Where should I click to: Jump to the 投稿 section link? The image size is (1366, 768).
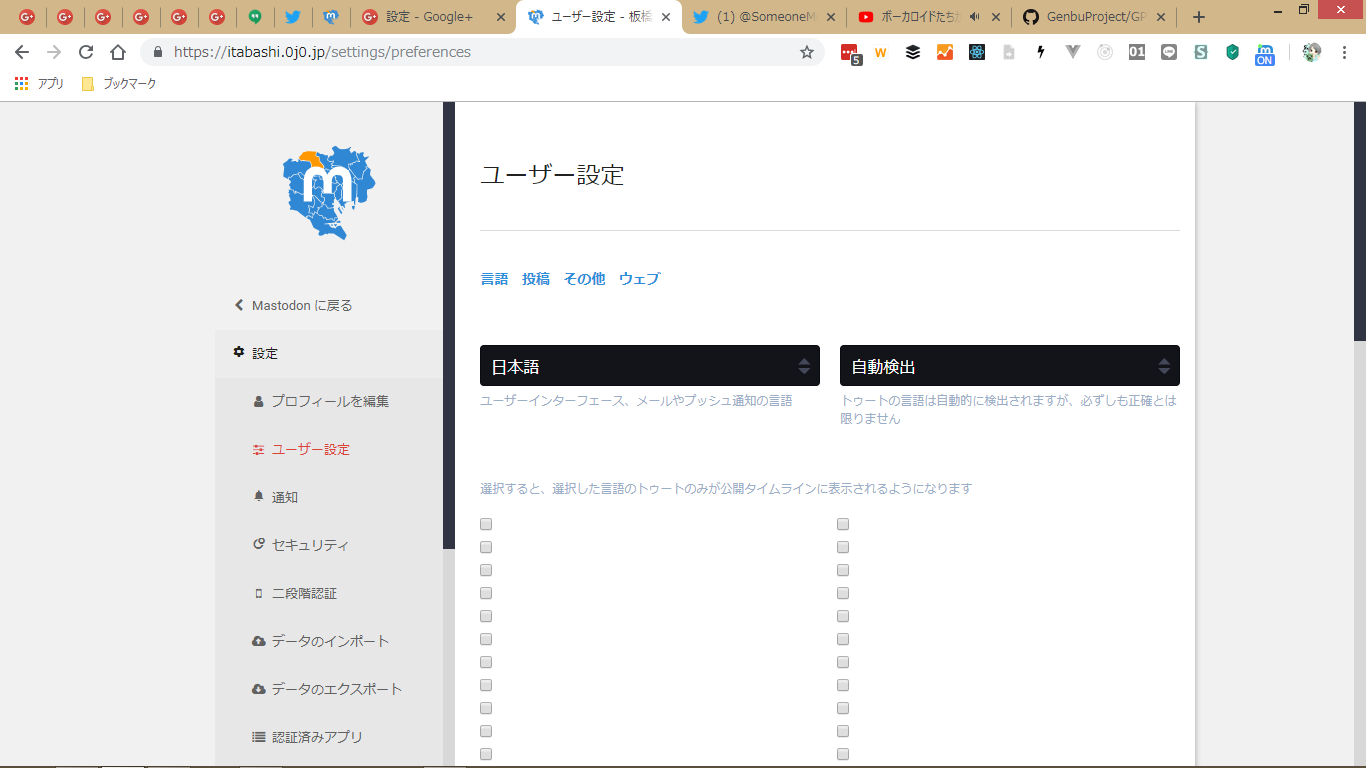point(536,279)
